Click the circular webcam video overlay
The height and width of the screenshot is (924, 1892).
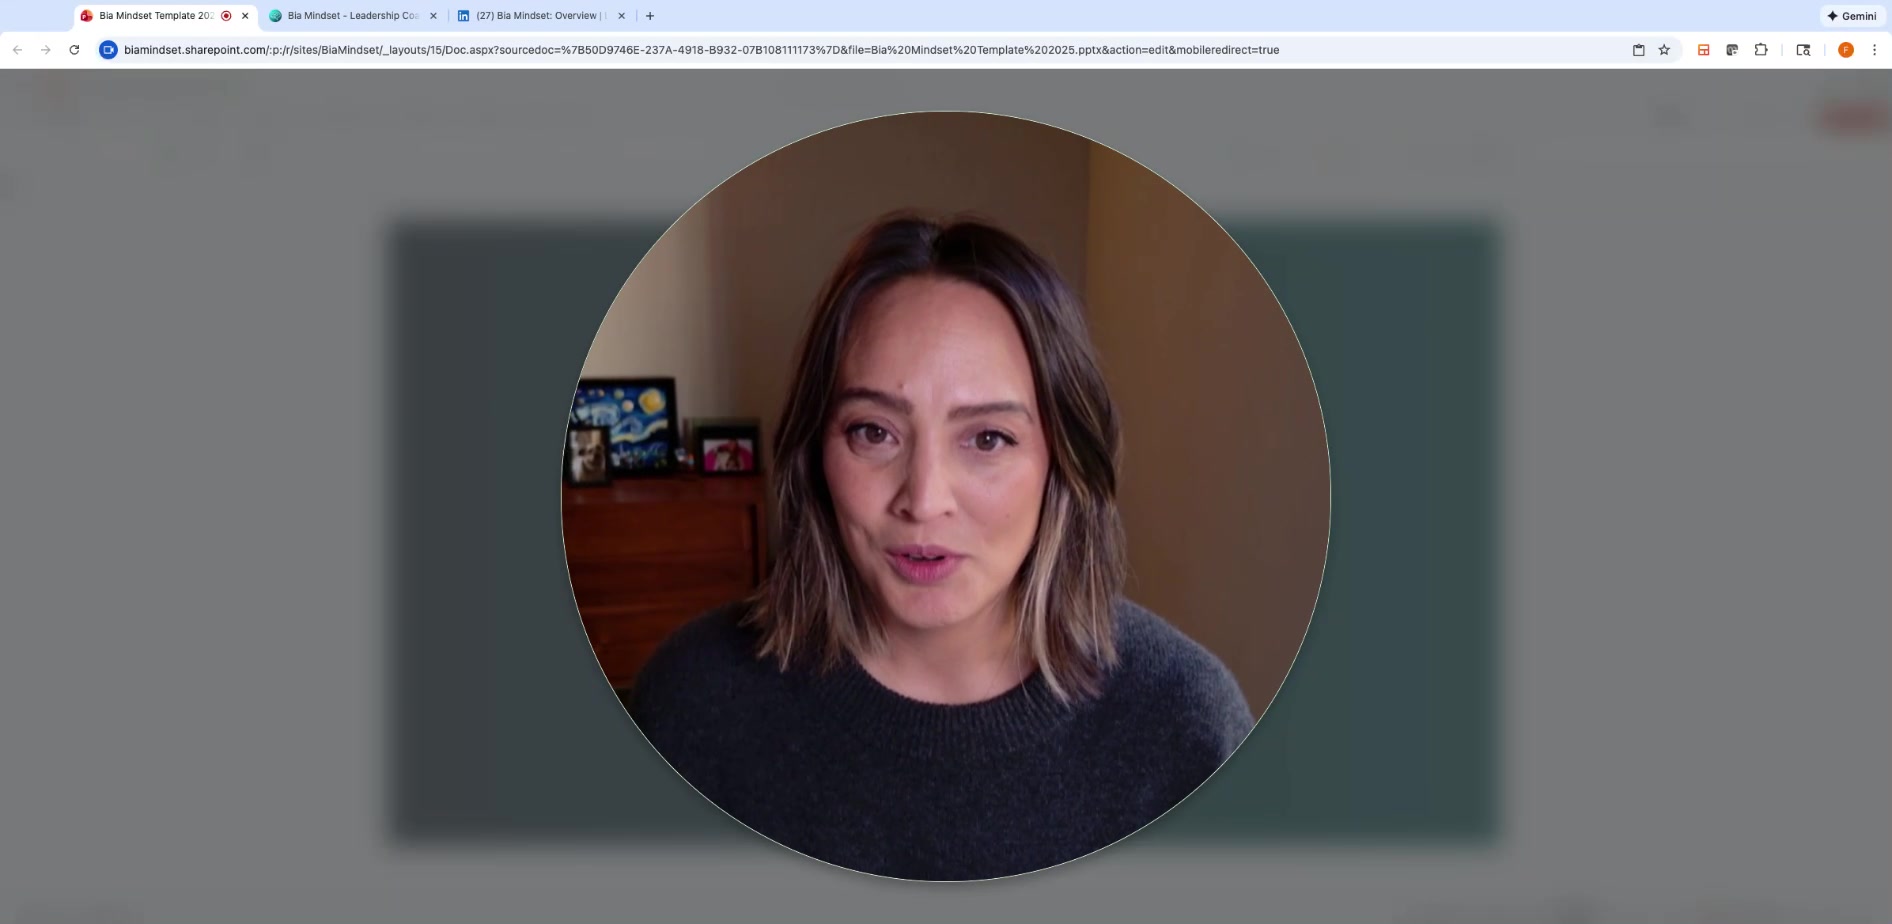coord(945,496)
